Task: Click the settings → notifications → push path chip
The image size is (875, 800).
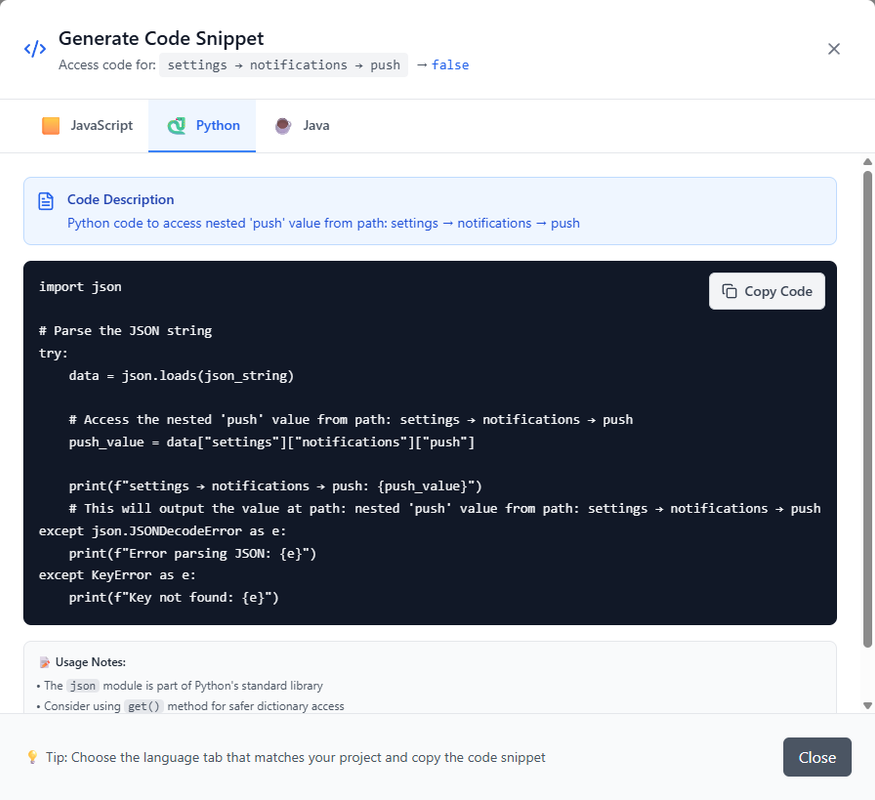Action: coord(284,65)
